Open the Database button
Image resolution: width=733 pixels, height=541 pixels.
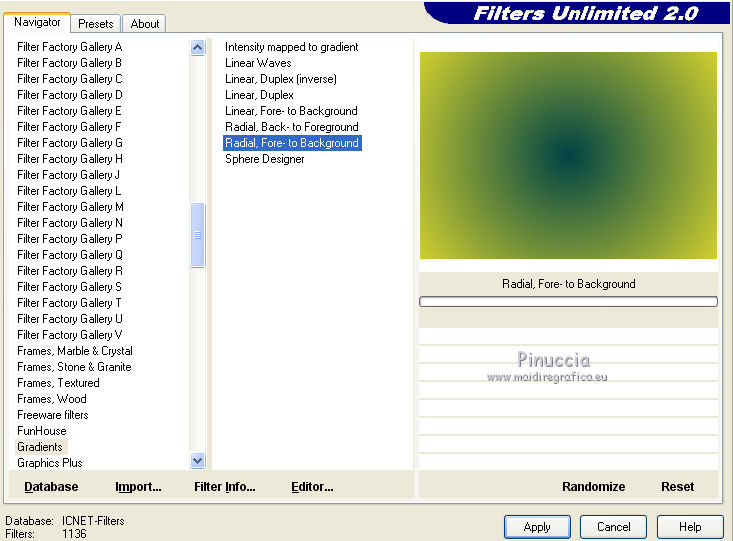(51, 487)
